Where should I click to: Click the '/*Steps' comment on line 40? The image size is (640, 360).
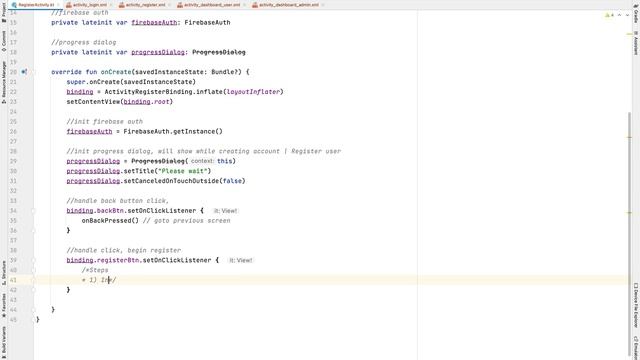pyautogui.click(x=95, y=270)
